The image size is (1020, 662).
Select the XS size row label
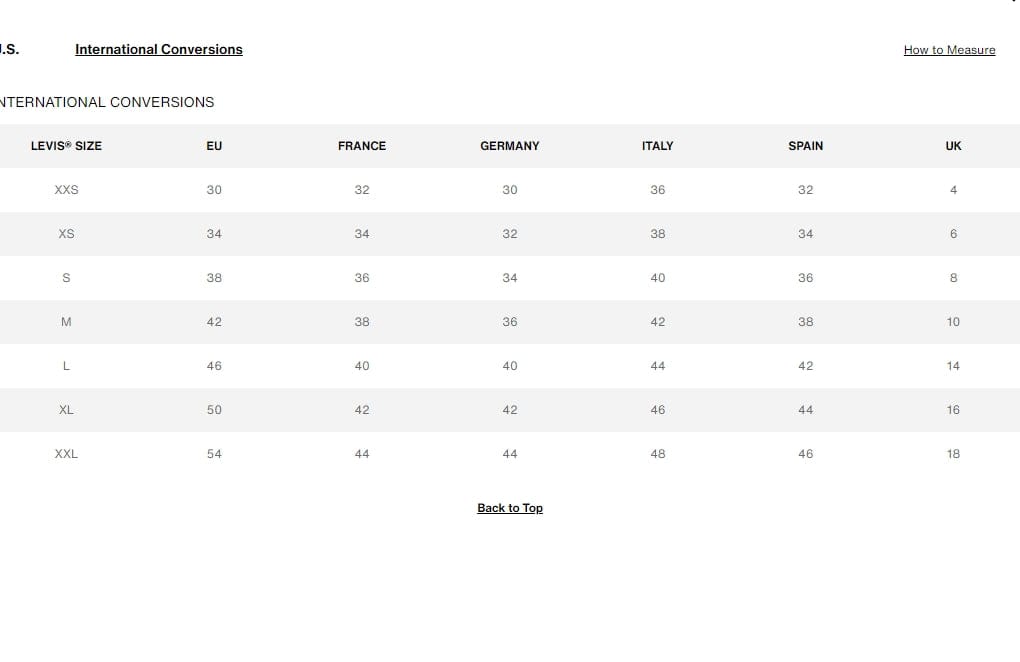(x=66, y=233)
